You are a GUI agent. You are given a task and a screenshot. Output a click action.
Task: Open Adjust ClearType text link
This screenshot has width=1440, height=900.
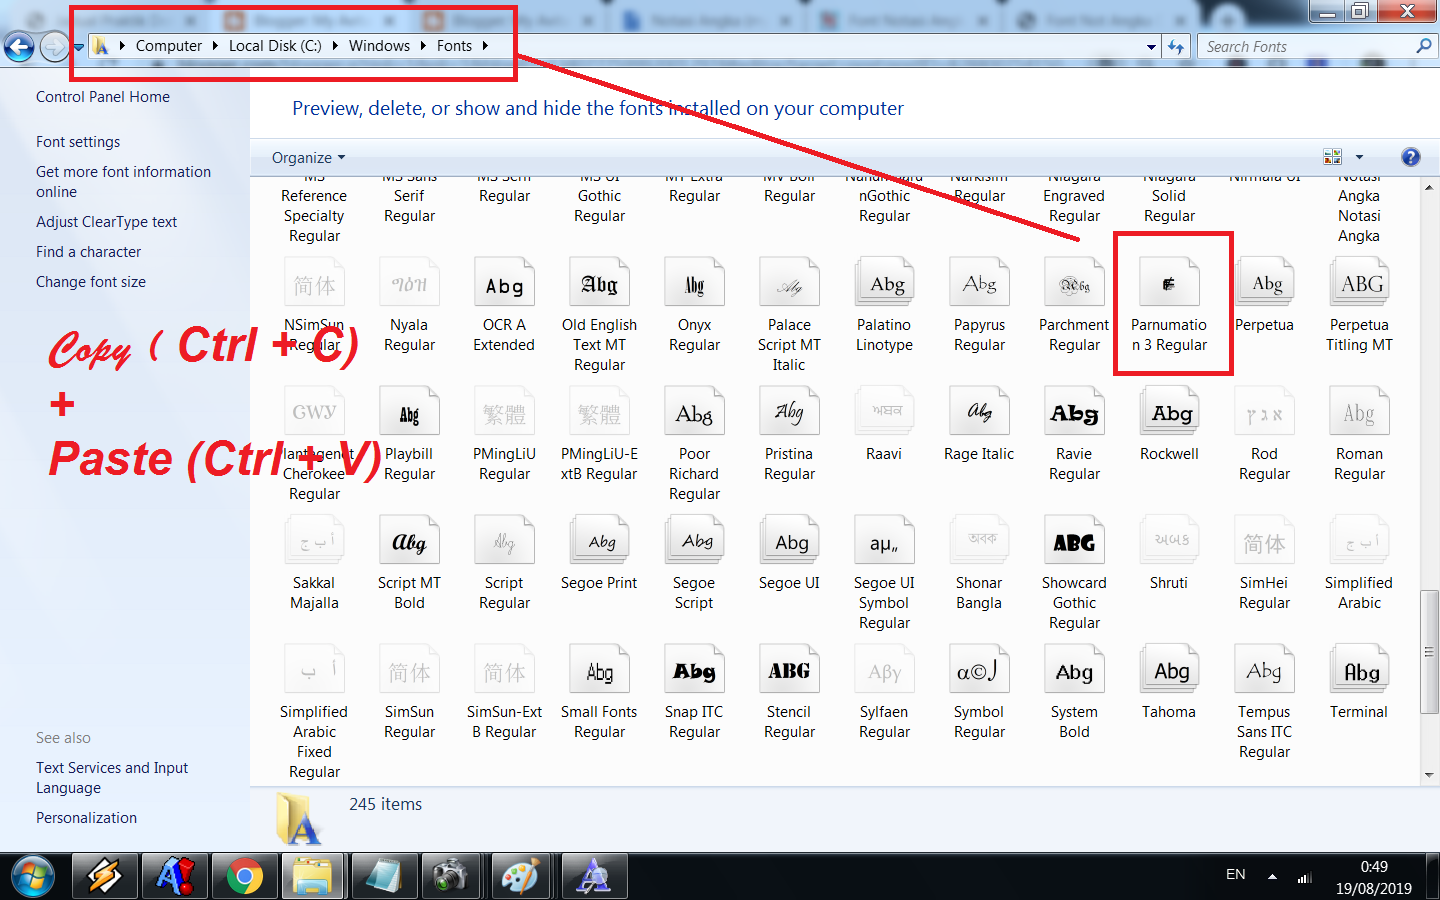point(106,222)
